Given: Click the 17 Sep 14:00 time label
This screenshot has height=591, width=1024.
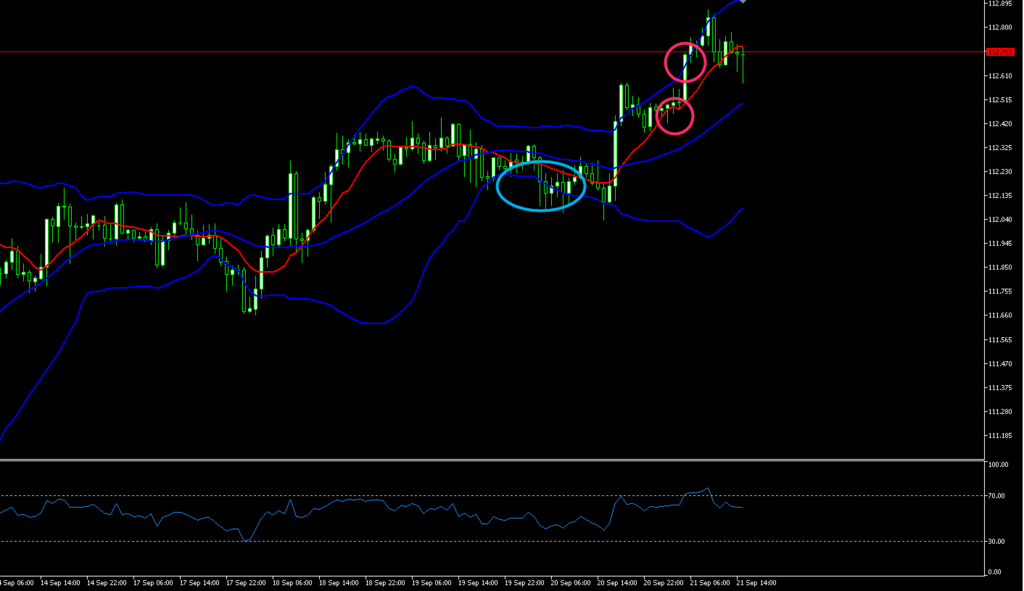Looking at the screenshot, I should tap(199, 583).
